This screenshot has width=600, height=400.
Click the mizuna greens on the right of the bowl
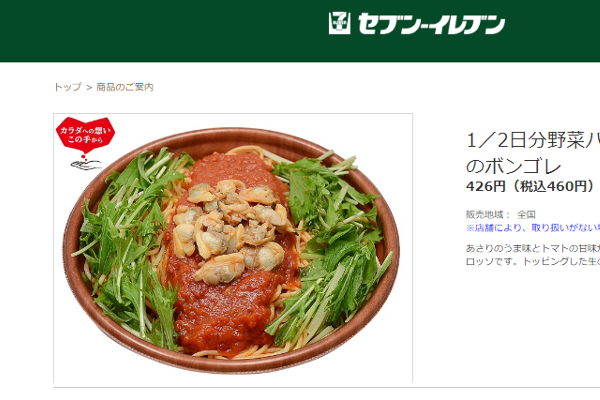coord(331,245)
